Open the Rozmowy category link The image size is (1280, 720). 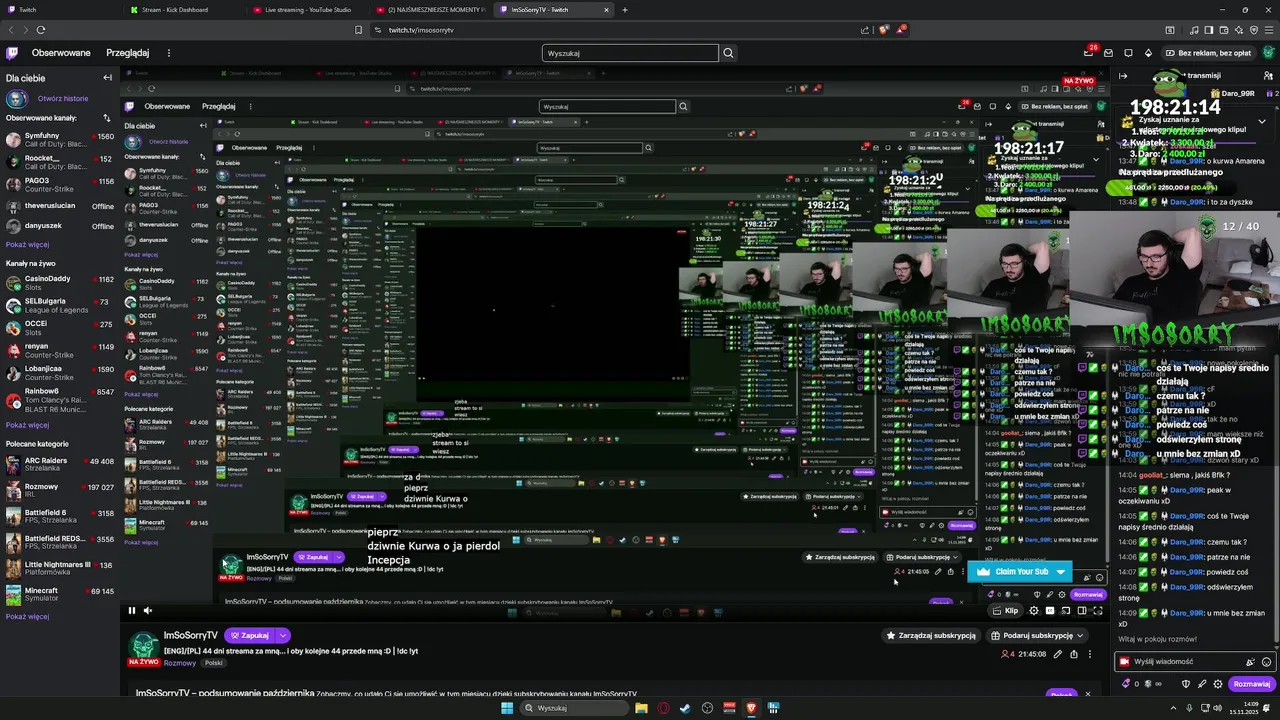click(x=180, y=663)
